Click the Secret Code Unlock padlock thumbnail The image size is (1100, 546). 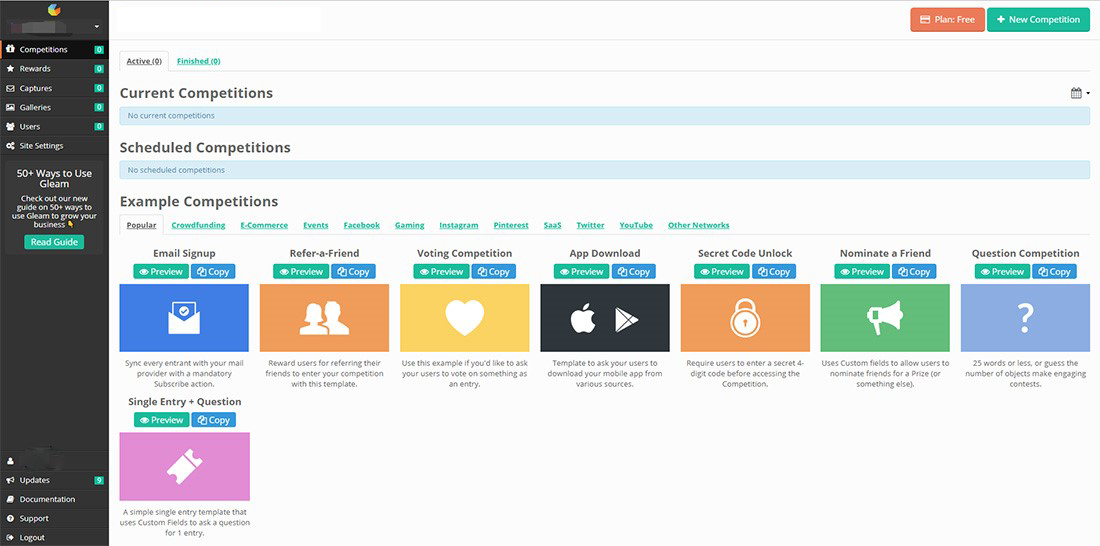click(x=745, y=318)
